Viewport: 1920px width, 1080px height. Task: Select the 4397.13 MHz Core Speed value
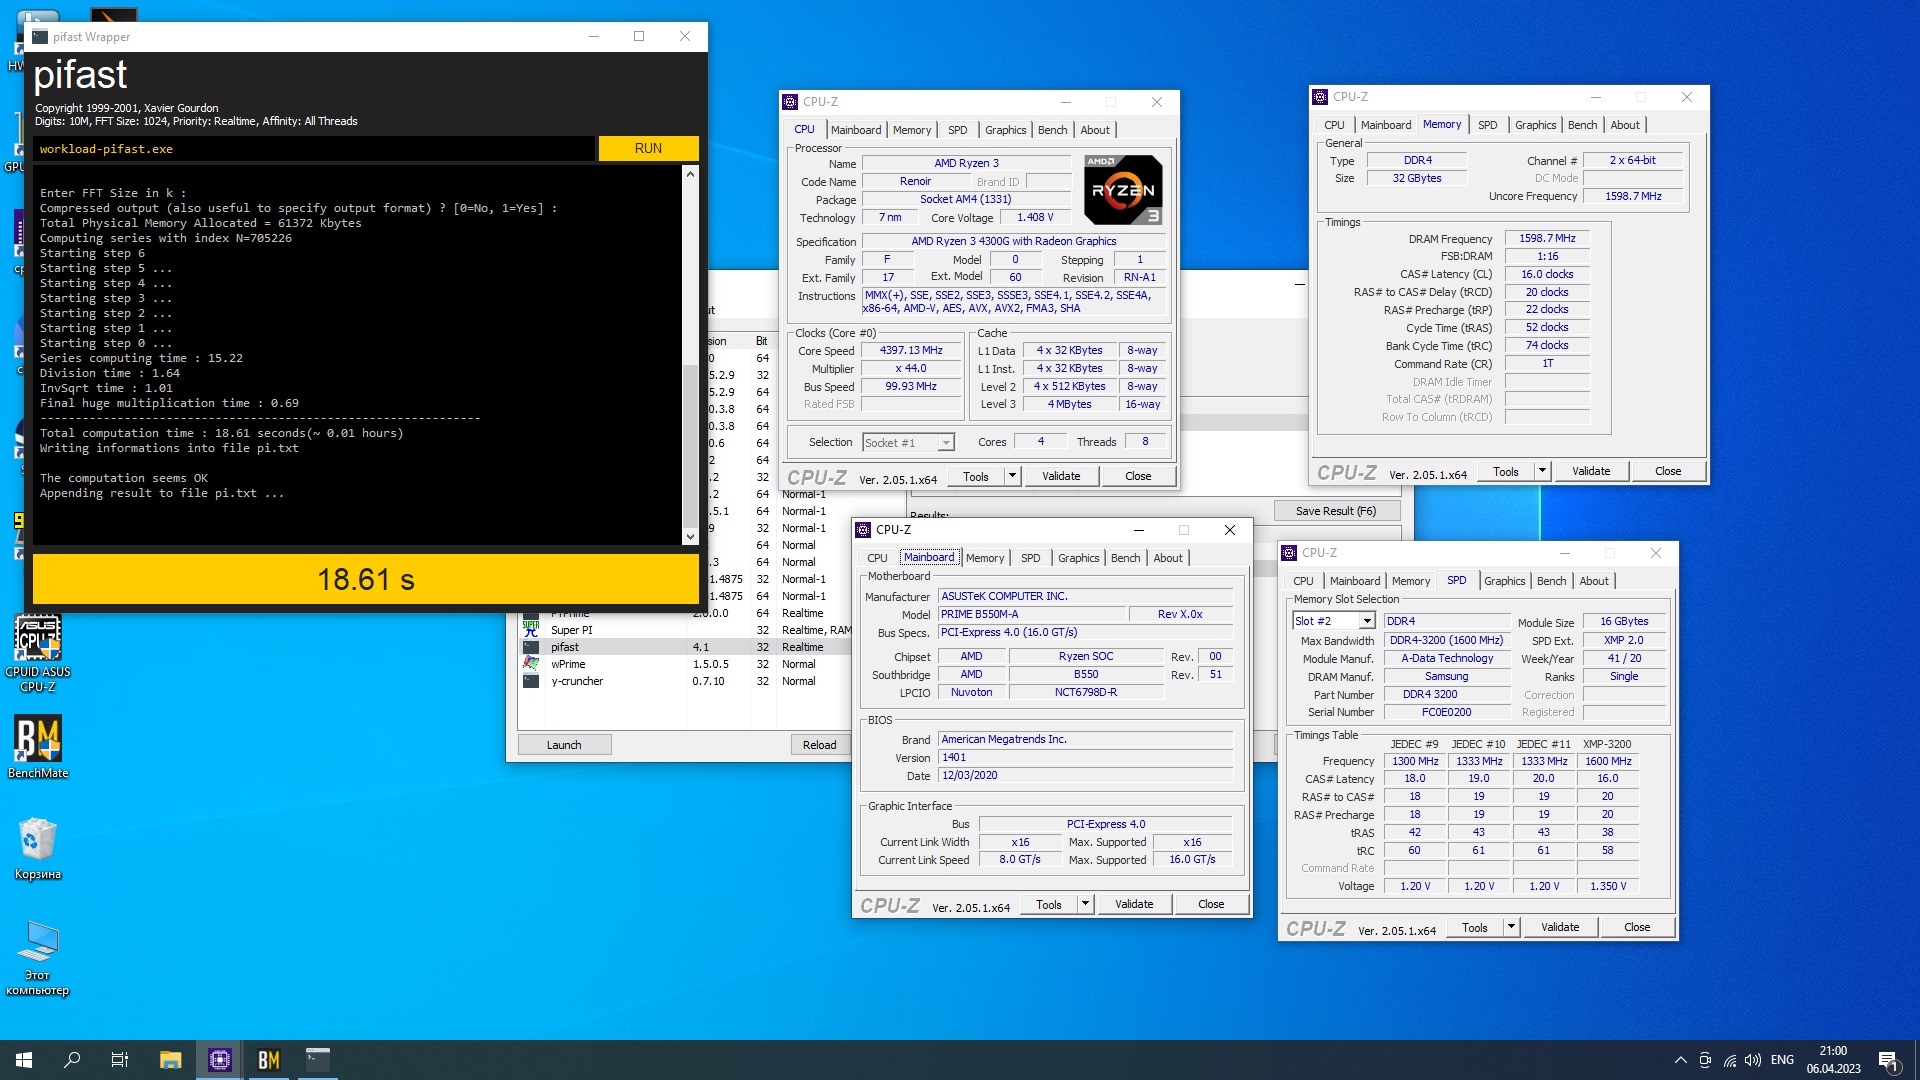pyautogui.click(x=910, y=351)
